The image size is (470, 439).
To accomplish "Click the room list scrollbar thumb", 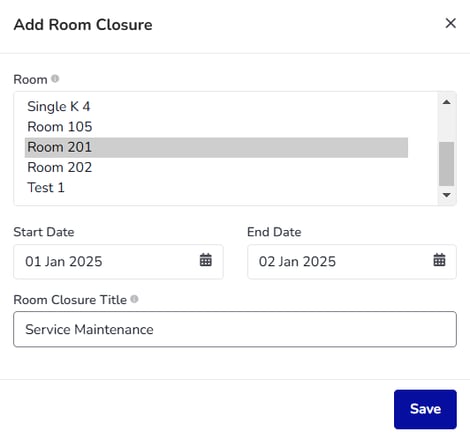I will pyautogui.click(x=447, y=164).
